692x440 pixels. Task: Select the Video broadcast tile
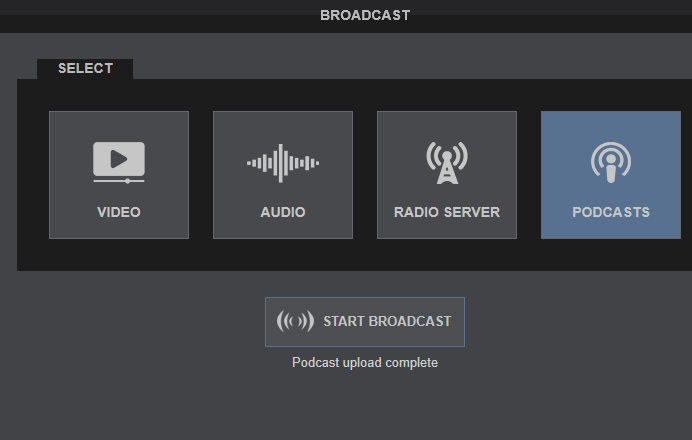point(119,175)
